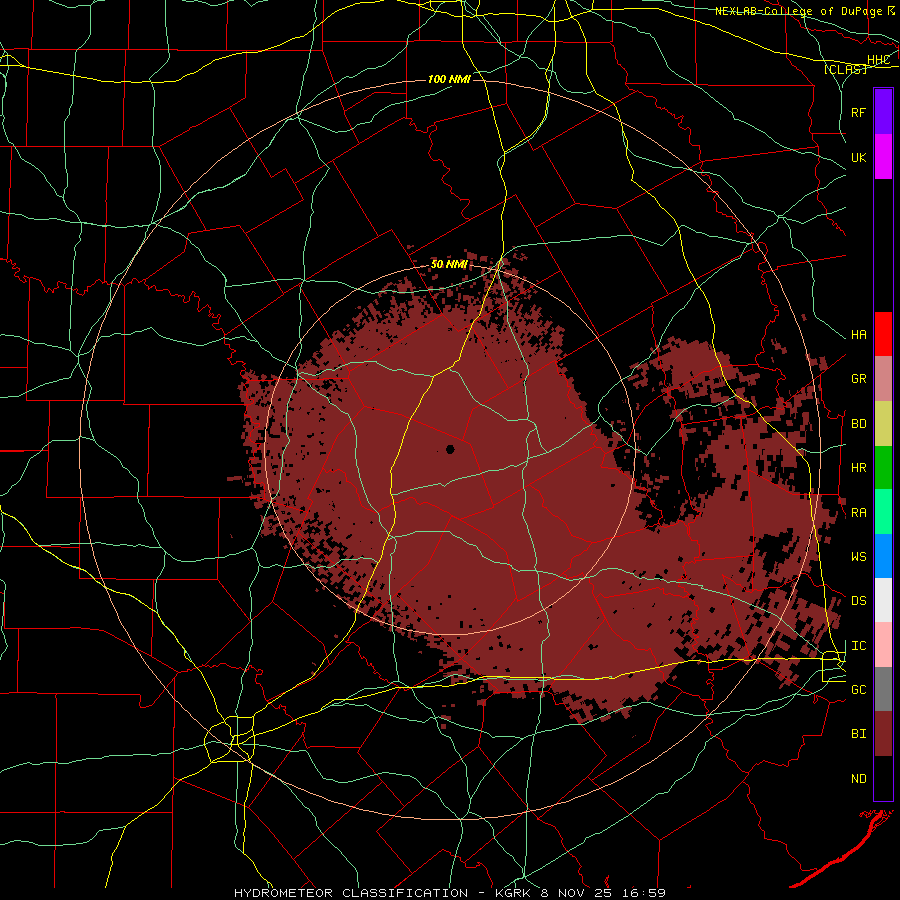Pick the dark green HR legend swatch
The image size is (900, 900).
pyautogui.click(x=883, y=467)
